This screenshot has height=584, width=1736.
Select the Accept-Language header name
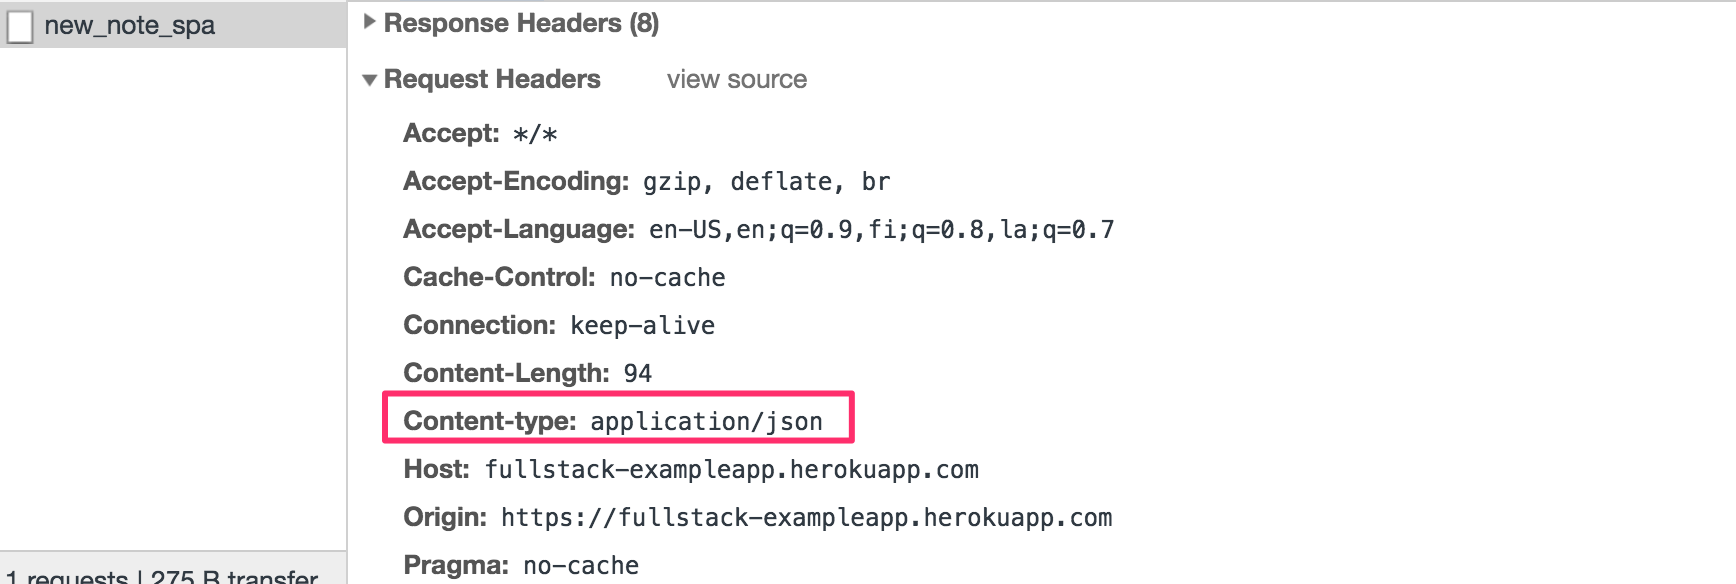click(x=518, y=230)
